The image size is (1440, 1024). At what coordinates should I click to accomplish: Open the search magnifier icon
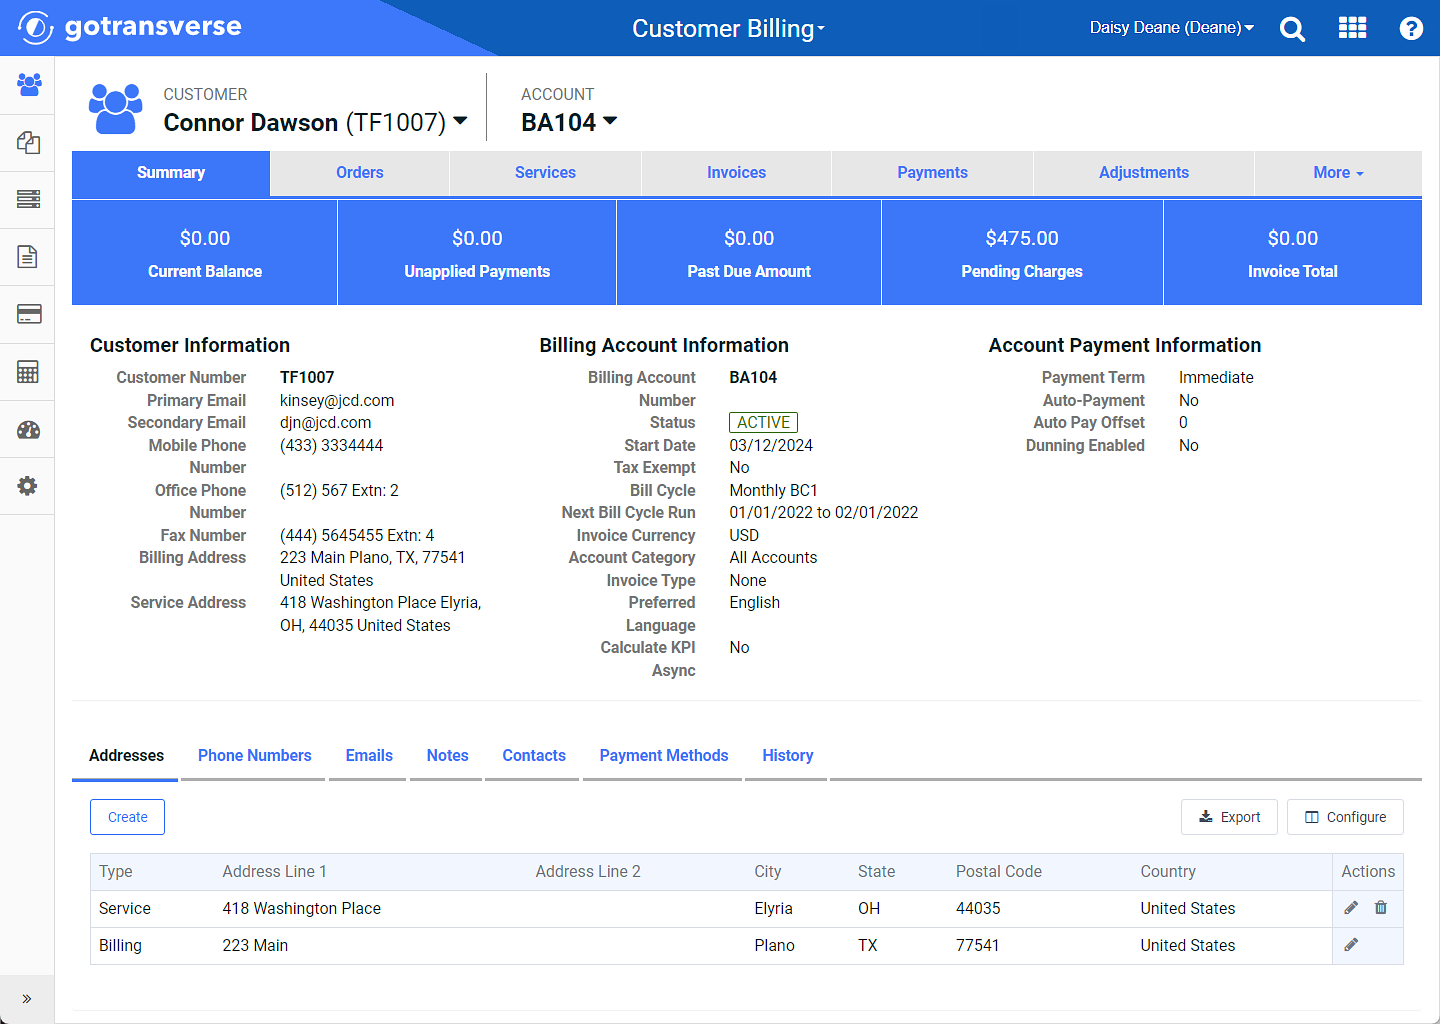[x=1292, y=29]
